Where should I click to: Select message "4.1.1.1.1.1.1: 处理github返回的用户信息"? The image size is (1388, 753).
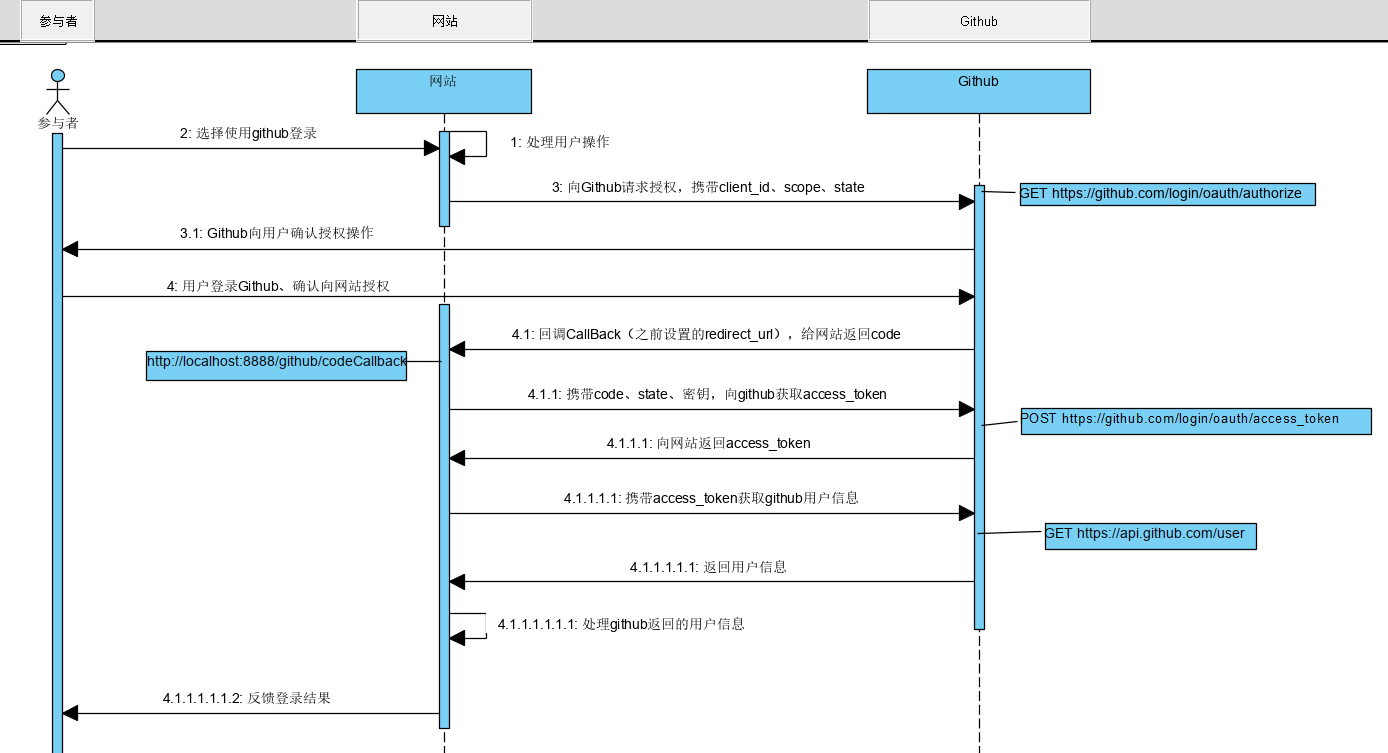(621, 624)
